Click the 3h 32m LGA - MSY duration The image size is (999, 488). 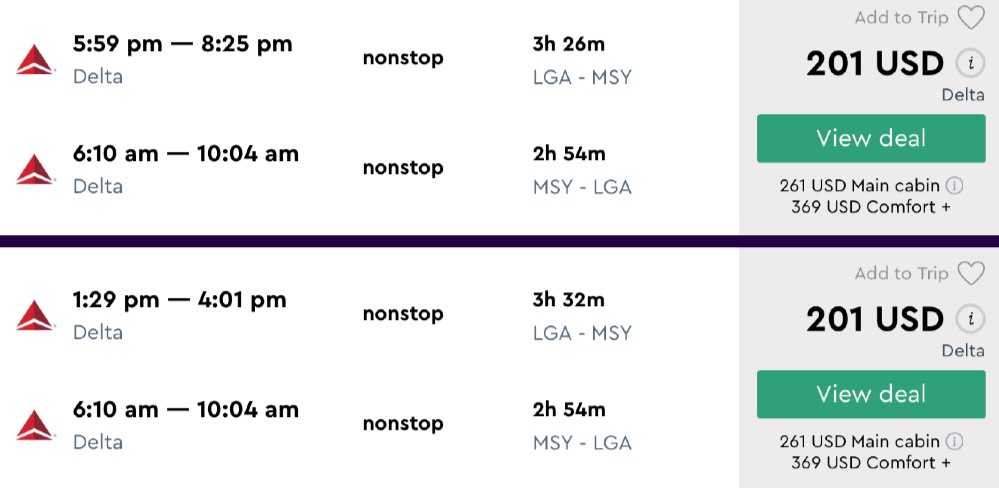point(582,316)
